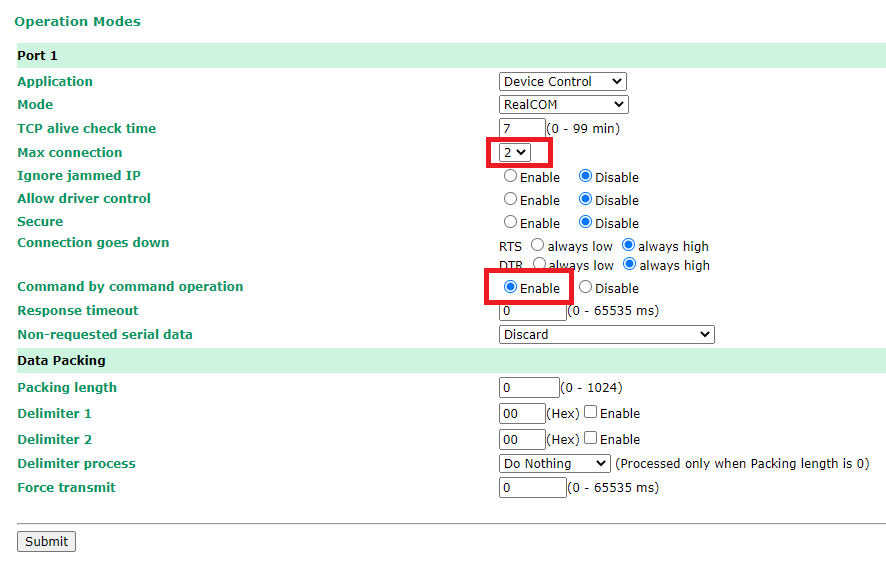Select Disable for Command by command operation
This screenshot has height=562, width=886.
(586, 287)
